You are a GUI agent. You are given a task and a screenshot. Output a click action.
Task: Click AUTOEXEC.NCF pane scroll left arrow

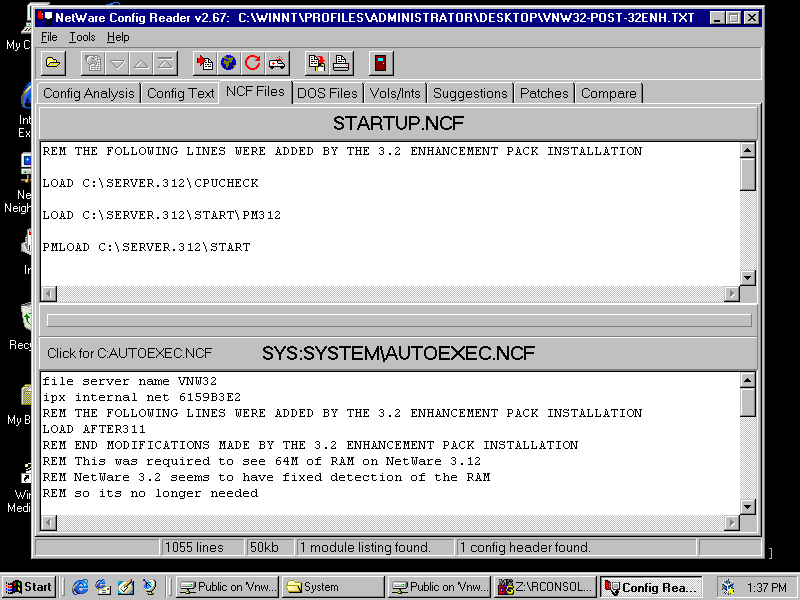click(x=49, y=522)
